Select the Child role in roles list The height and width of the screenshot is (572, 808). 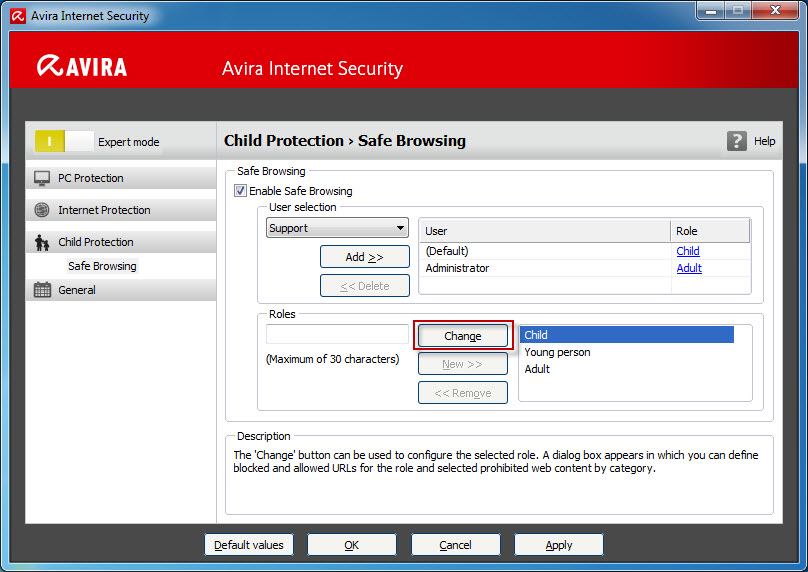pos(627,335)
